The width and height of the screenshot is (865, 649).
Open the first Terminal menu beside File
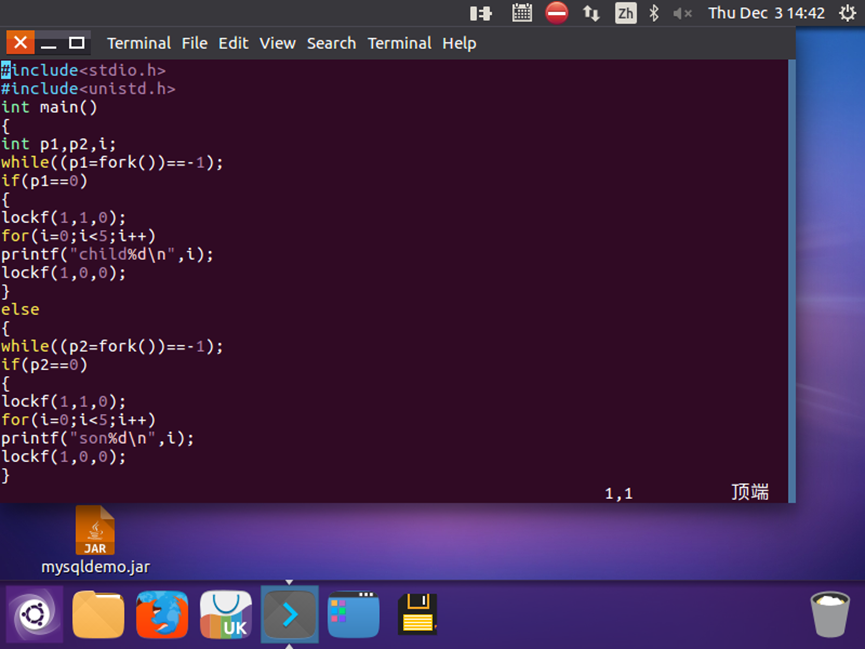[x=138, y=43]
